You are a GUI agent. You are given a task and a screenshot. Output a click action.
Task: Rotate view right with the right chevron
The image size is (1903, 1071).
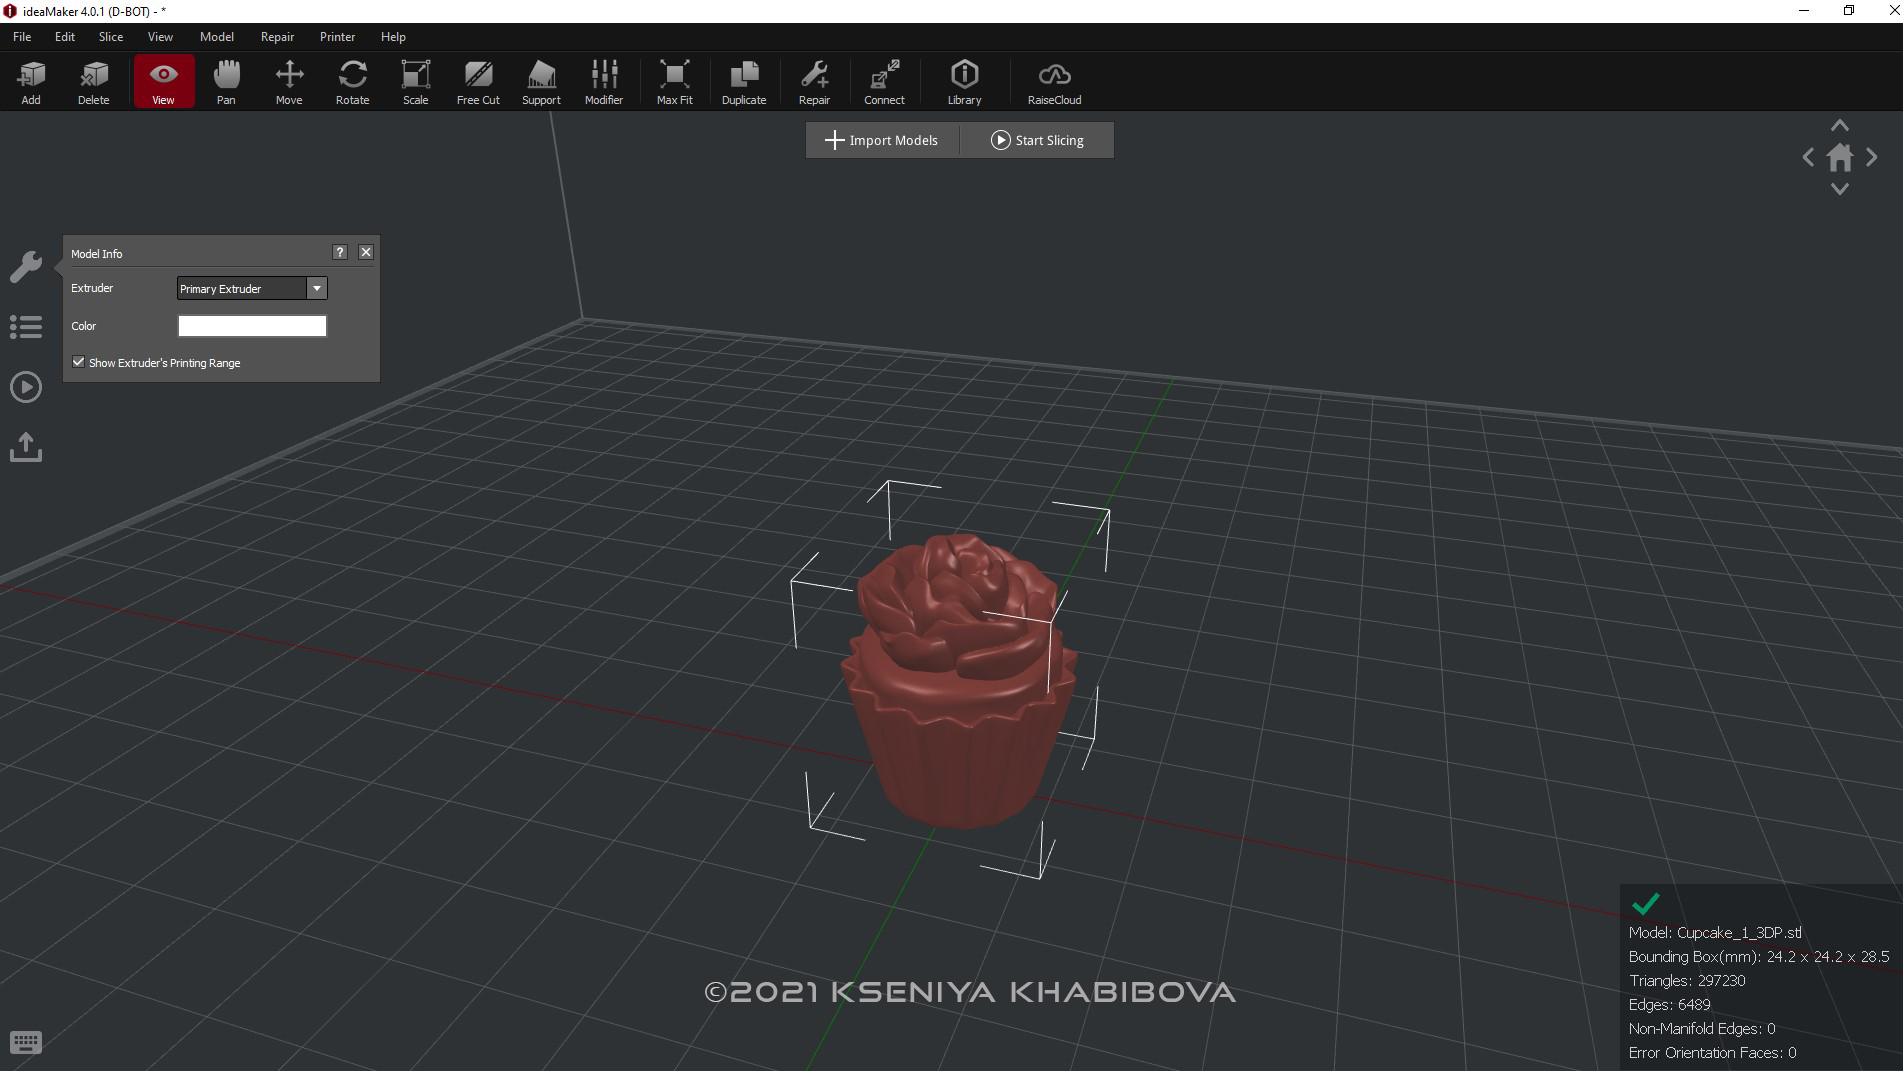(x=1872, y=157)
